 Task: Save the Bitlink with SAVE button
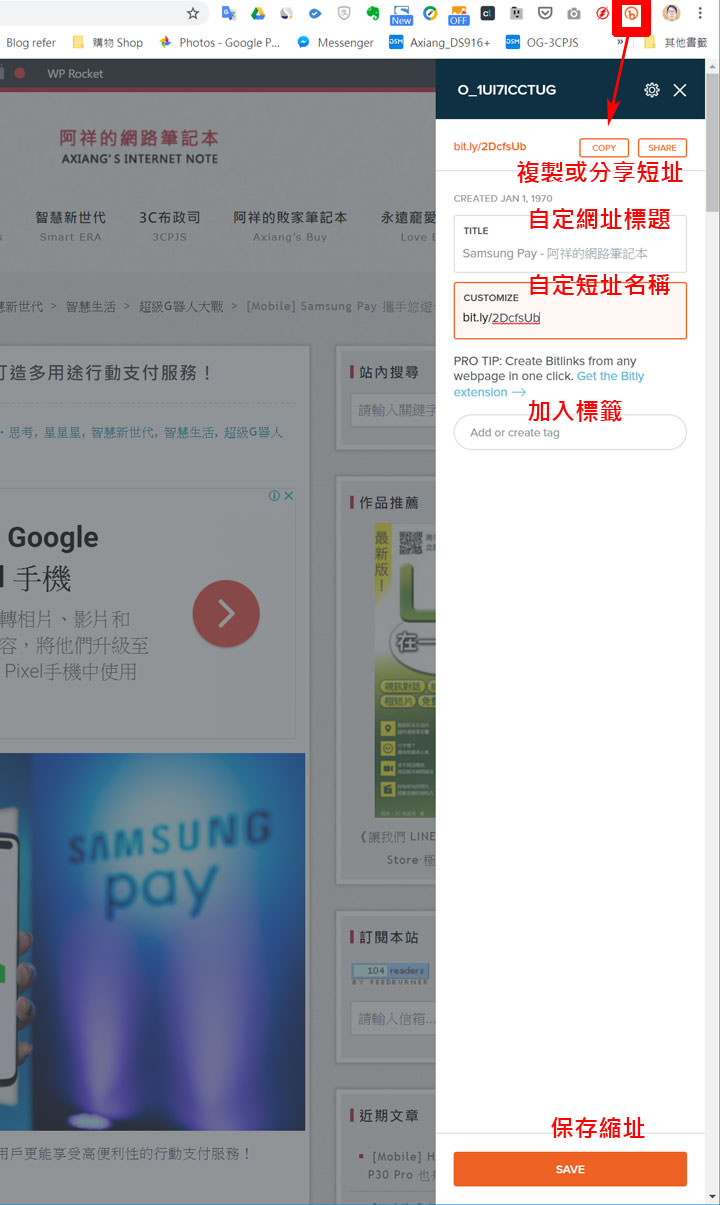click(x=570, y=1169)
